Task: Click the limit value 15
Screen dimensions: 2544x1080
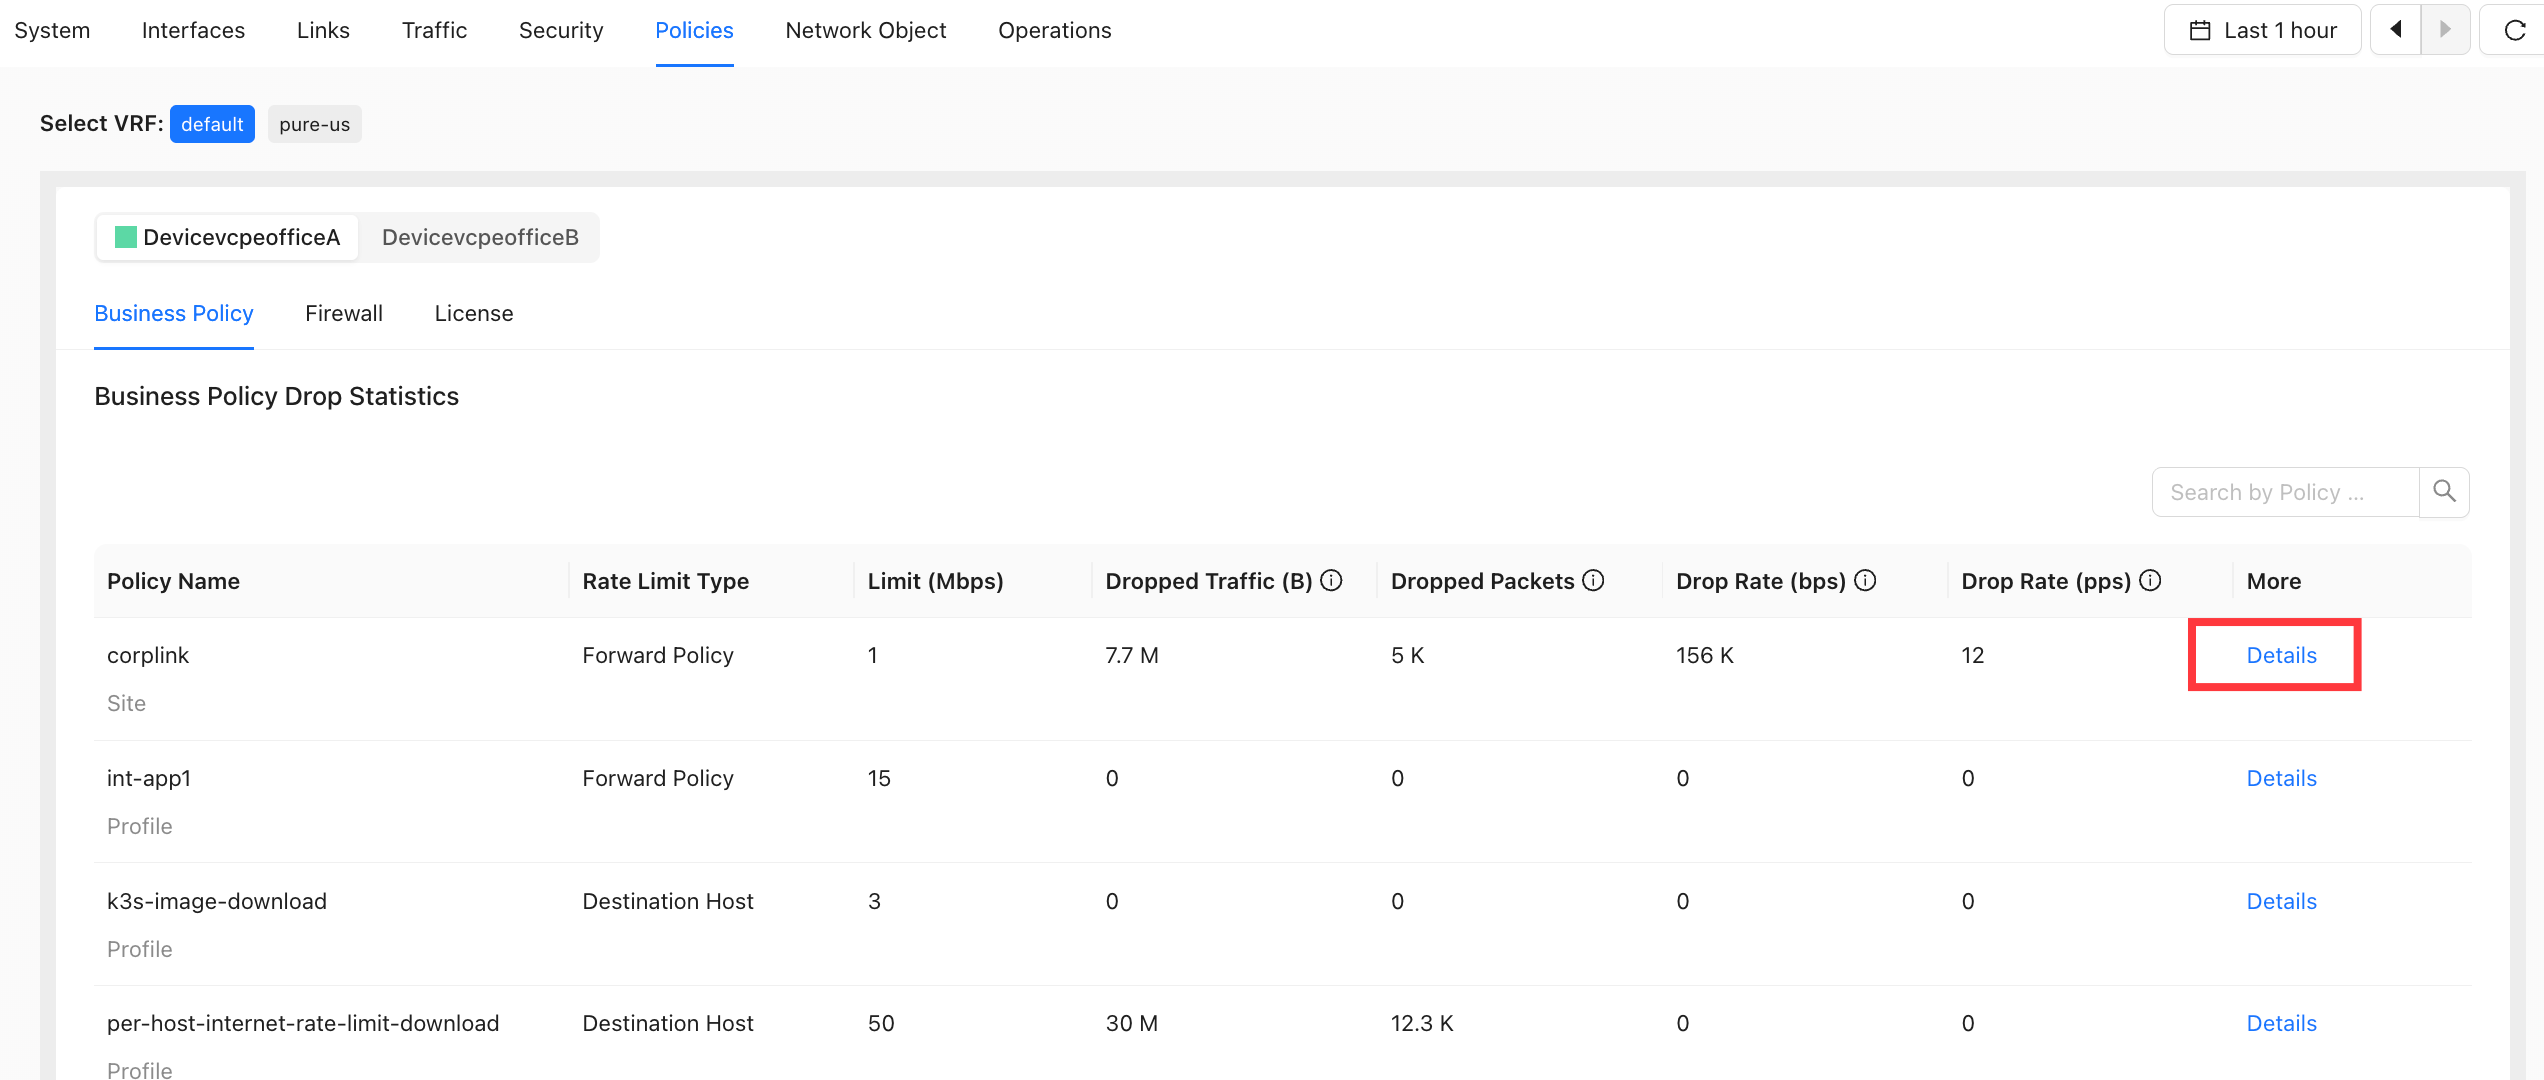Action: pos(879,778)
